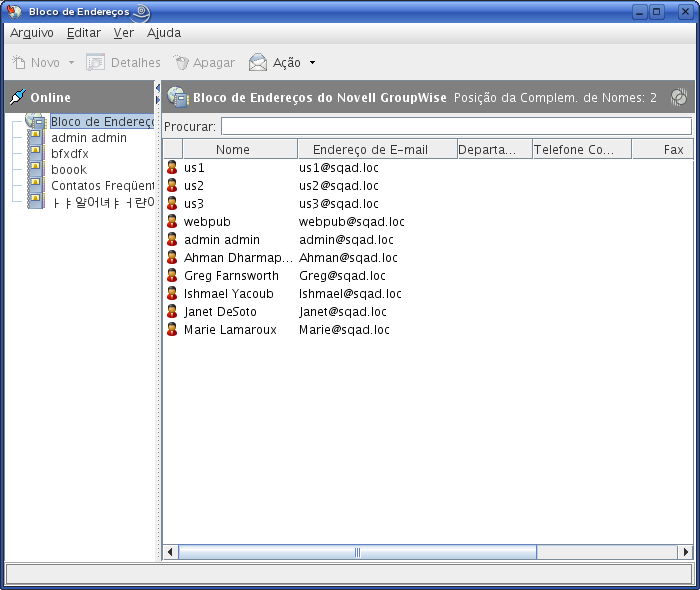Image resolution: width=700 pixels, height=590 pixels.
Task: Click the user icon beside Marie Lamaroux
Action: tap(172, 330)
